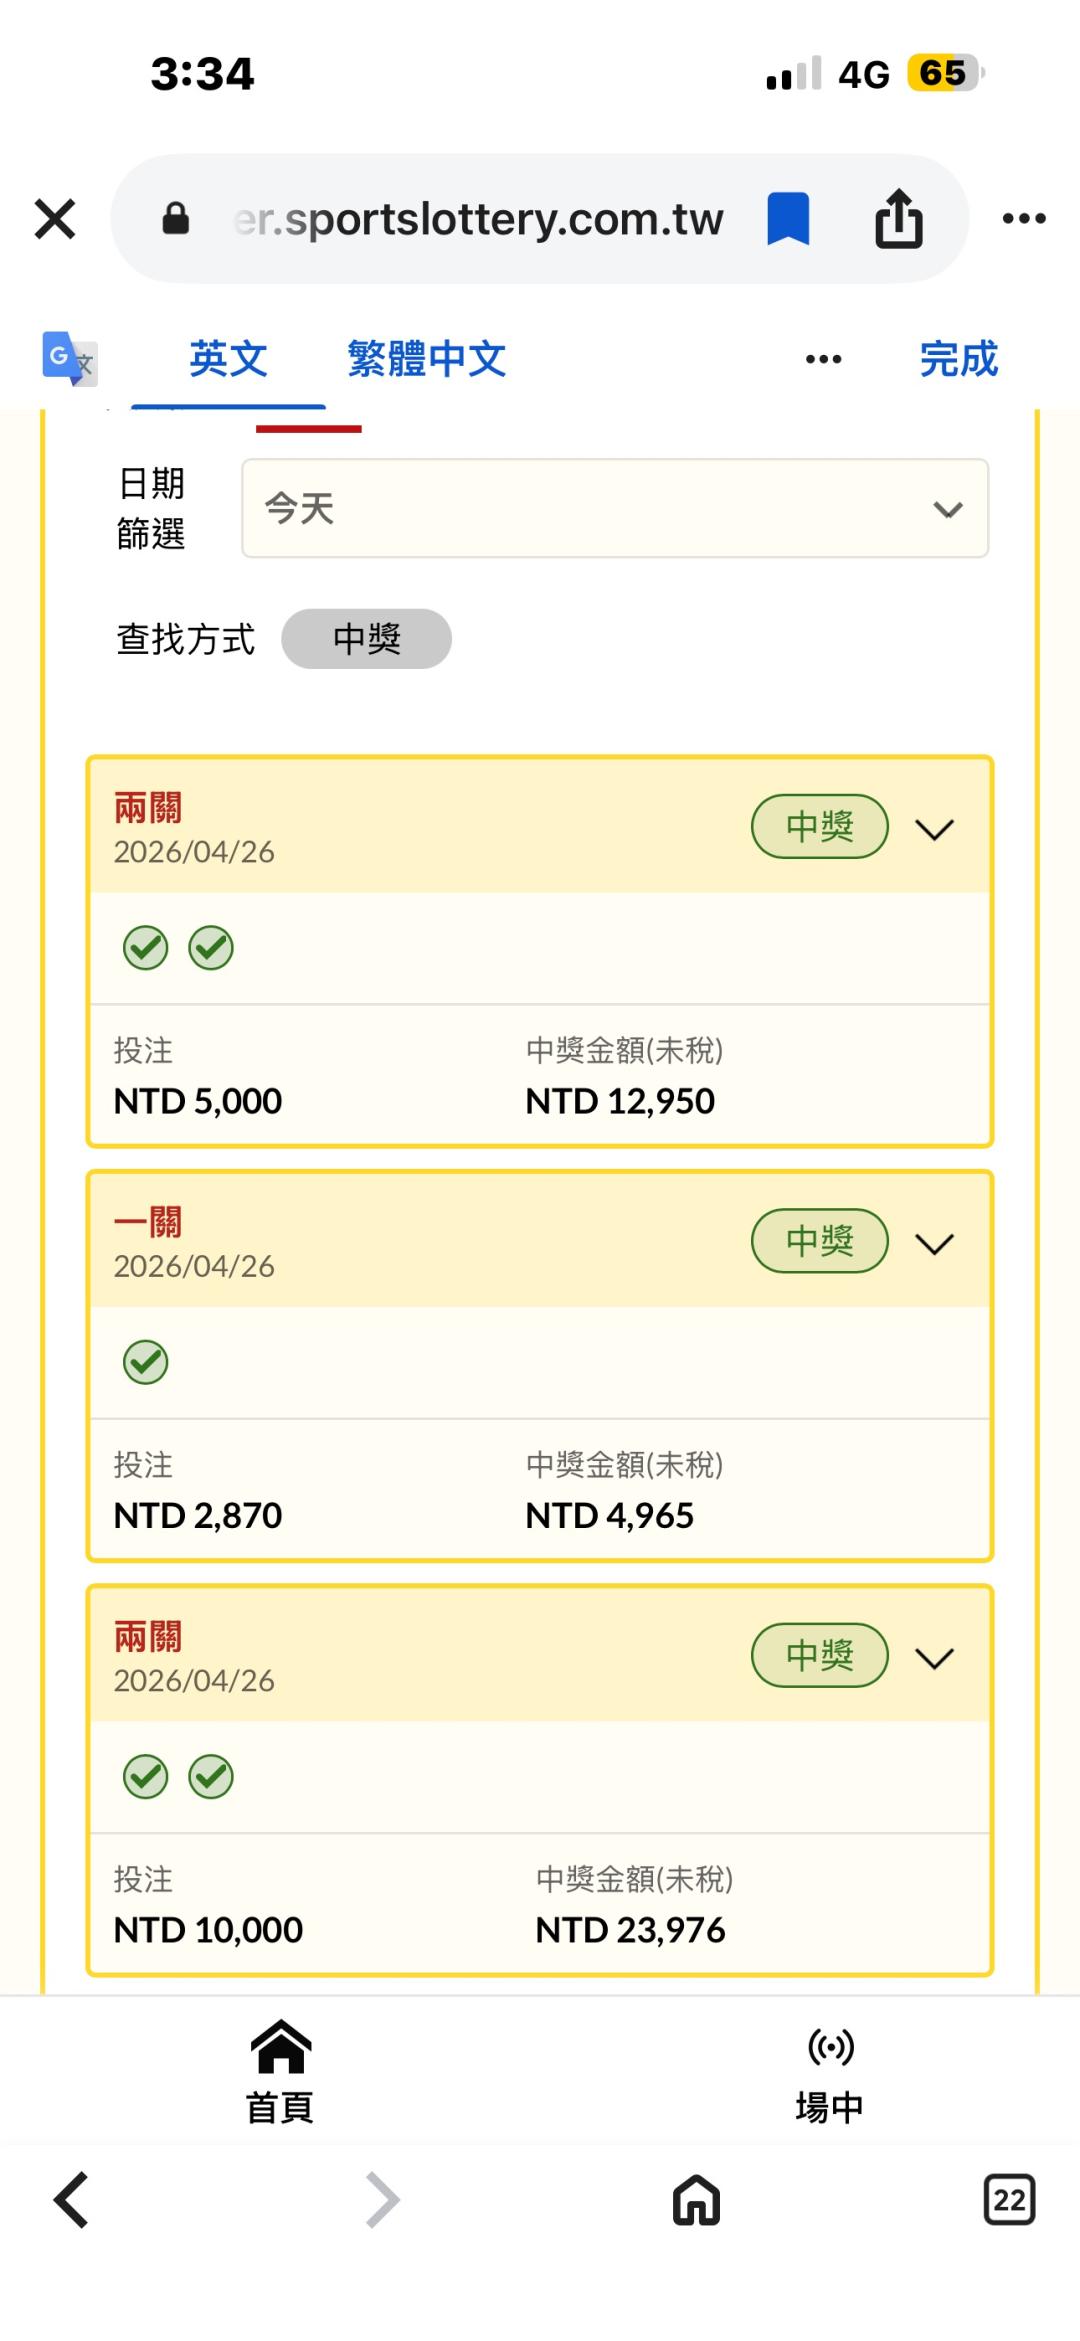Navigate back with left arrow
This screenshot has height=2341, width=1080.
click(x=71, y=2200)
